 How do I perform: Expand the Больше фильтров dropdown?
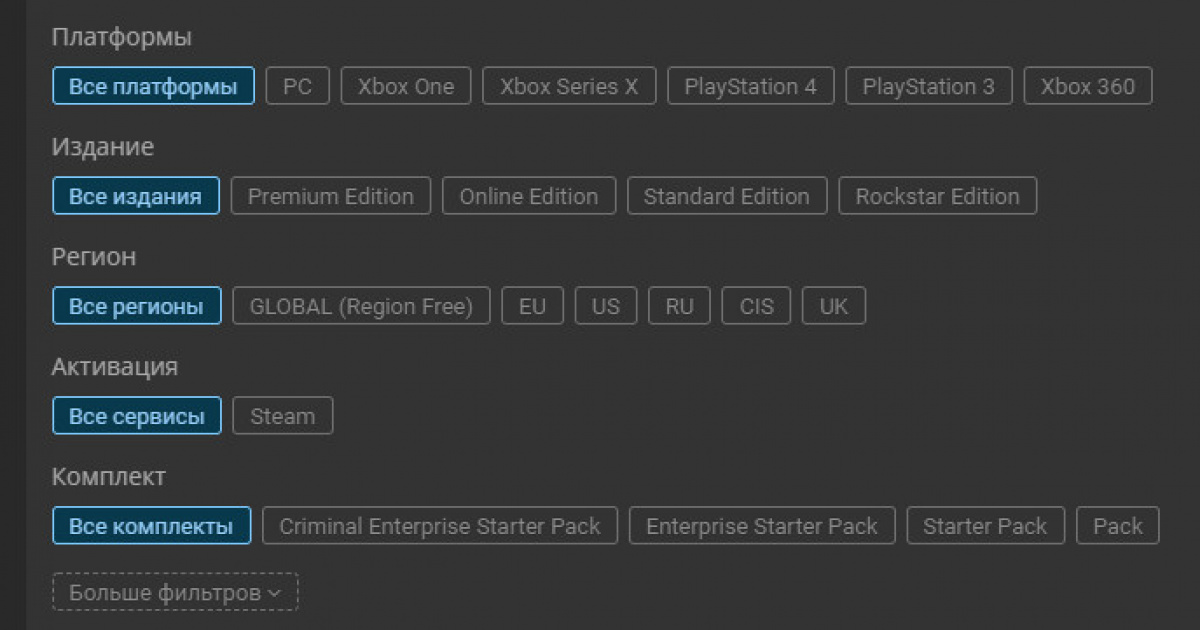click(175, 592)
